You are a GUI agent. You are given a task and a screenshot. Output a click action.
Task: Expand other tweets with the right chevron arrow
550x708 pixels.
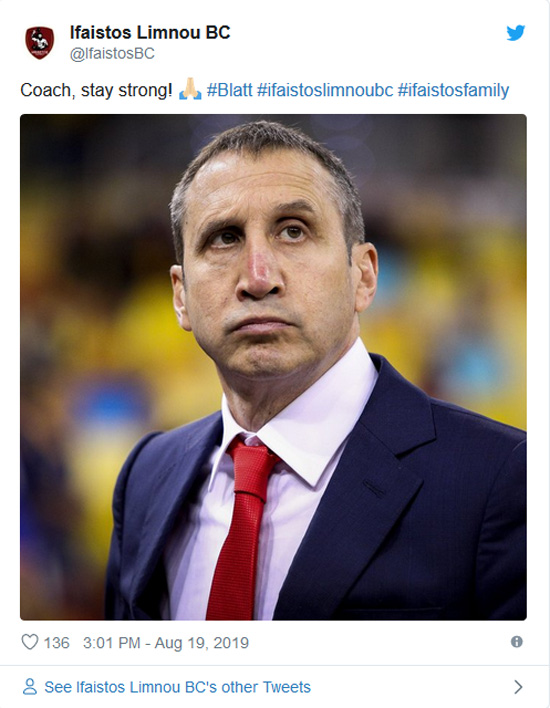(518, 687)
